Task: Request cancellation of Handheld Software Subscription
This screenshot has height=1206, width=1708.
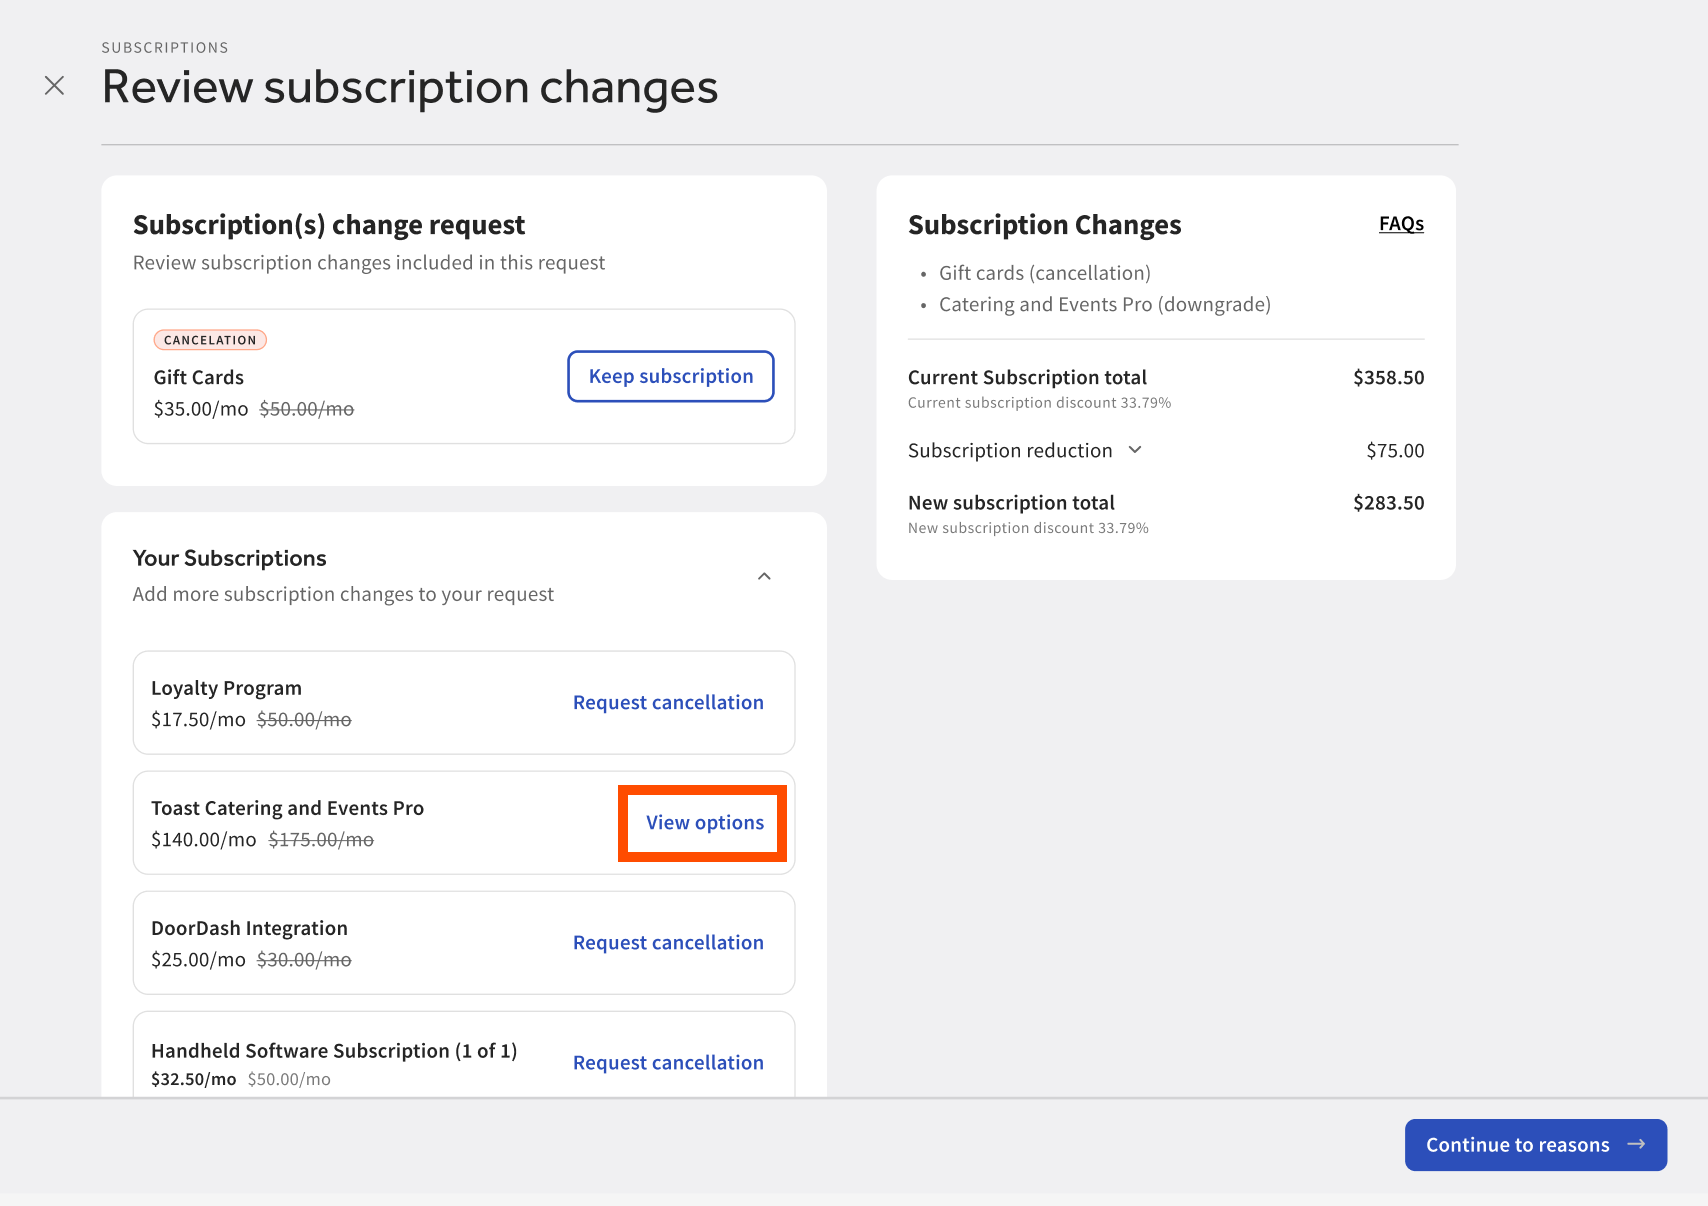Action: 668,1063
